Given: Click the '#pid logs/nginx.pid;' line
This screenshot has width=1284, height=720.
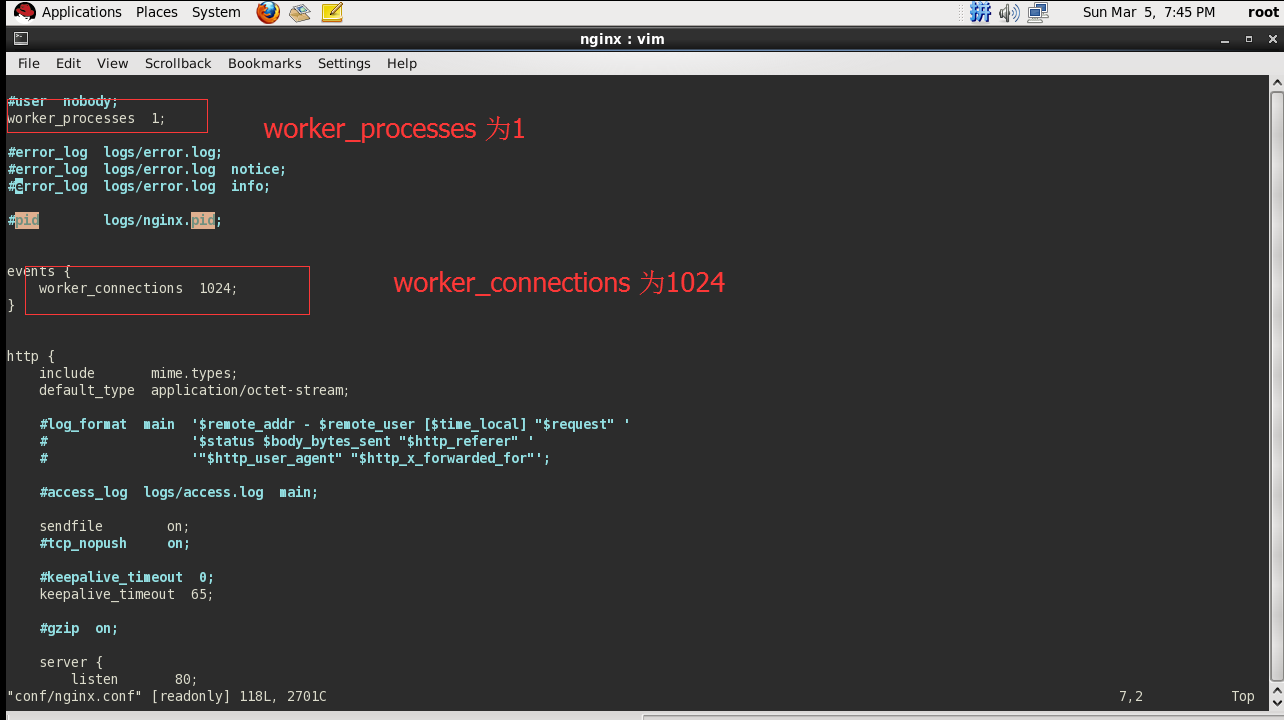Looking at the screenshot, I should coord(115,220).
